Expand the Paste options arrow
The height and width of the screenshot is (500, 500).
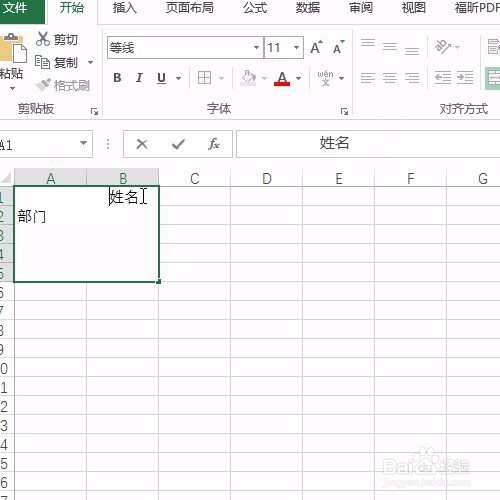coord(12,88)
